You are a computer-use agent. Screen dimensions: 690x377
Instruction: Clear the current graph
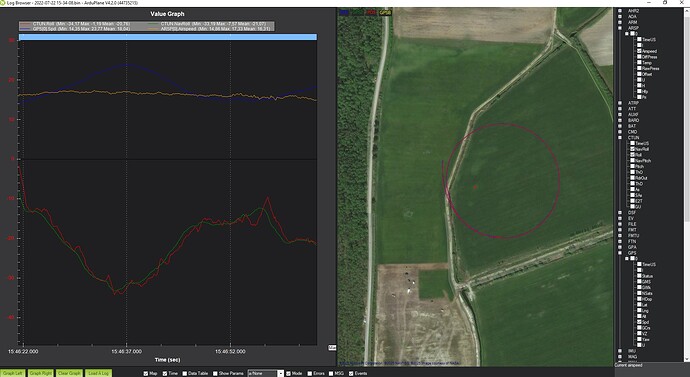click(x=69, y=373)
